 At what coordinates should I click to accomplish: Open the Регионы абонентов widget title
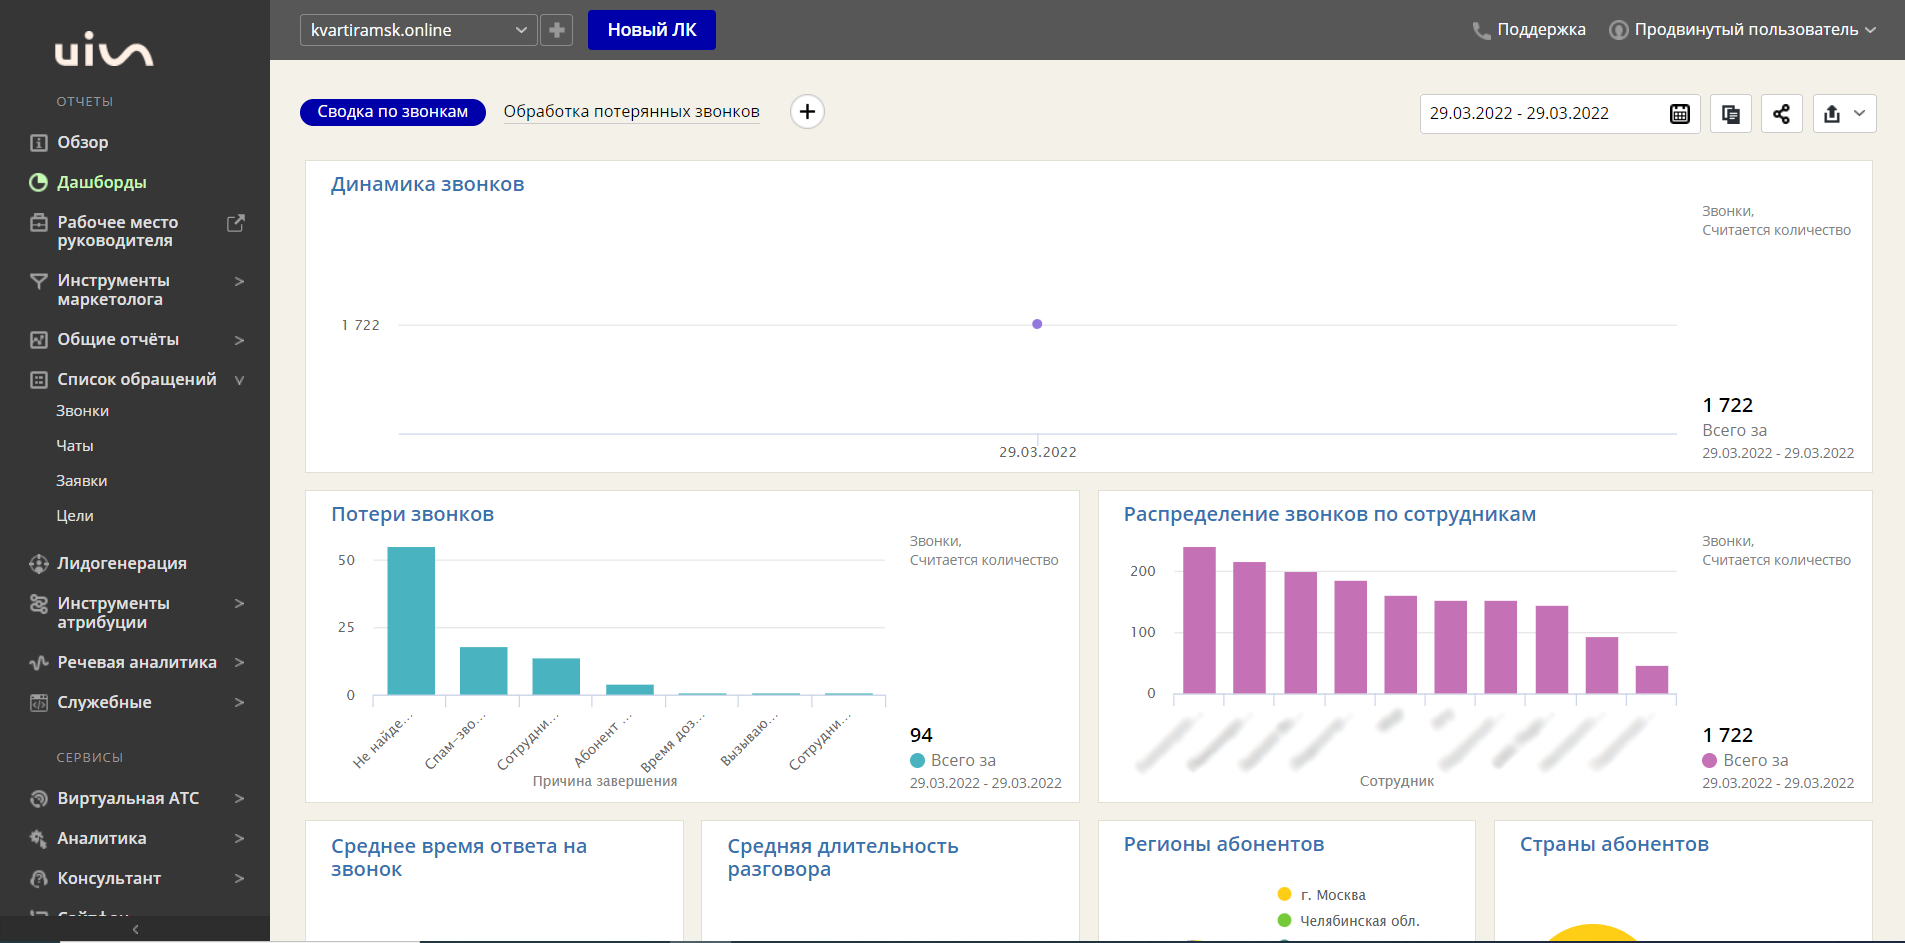[x=1223, y=845]
